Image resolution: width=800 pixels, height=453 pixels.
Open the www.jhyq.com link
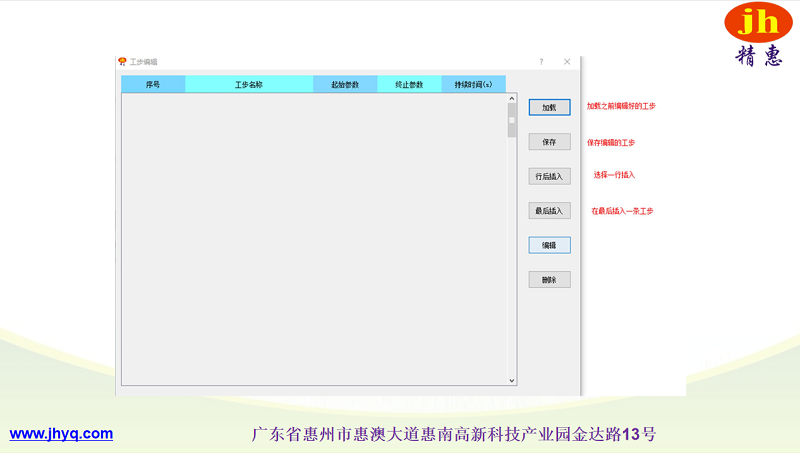pyautogui.click(x=61, y=434)
